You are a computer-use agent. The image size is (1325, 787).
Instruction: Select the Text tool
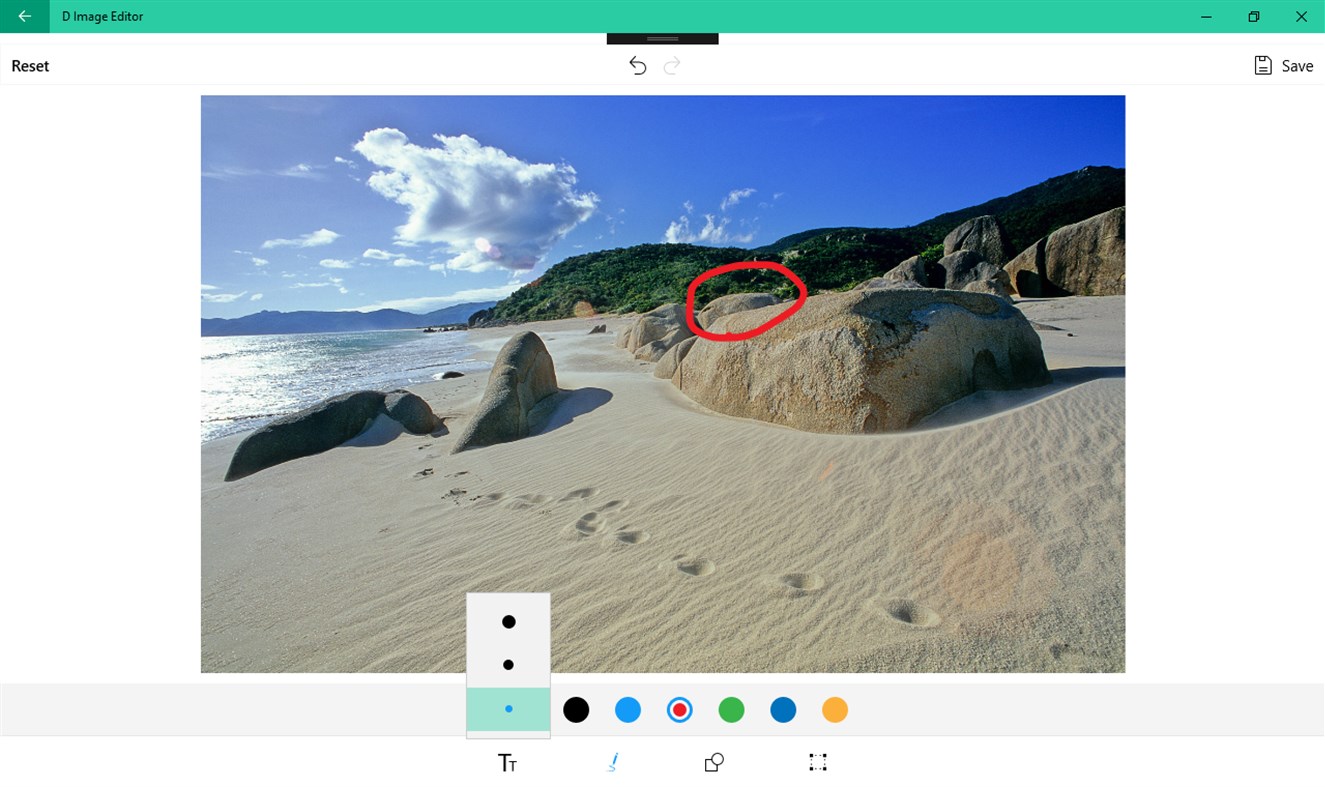(508, 763)
